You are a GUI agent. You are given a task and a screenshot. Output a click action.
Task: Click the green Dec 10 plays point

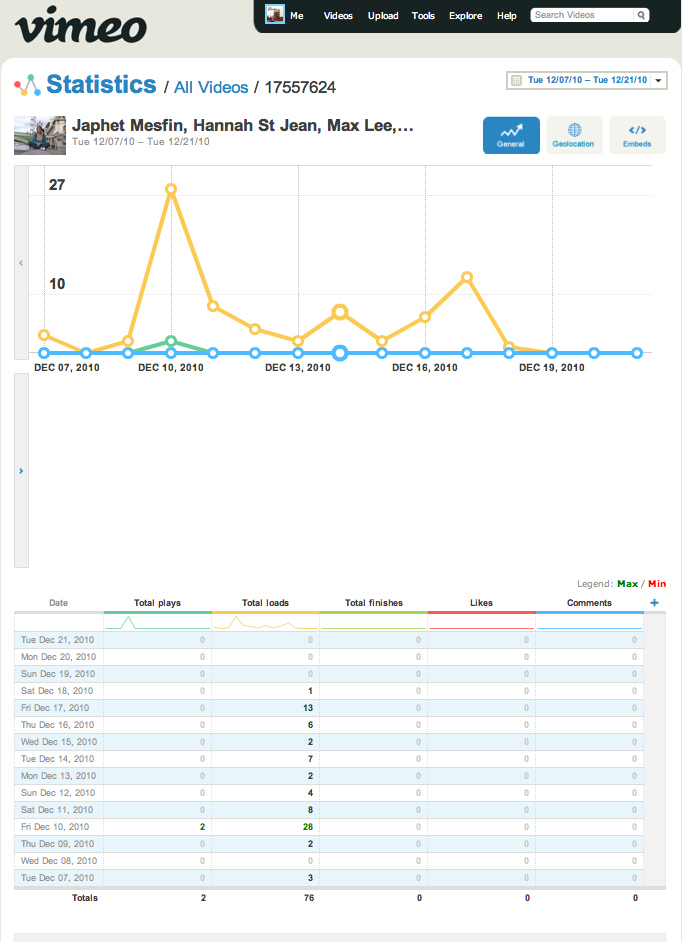(x=171, y=341)
